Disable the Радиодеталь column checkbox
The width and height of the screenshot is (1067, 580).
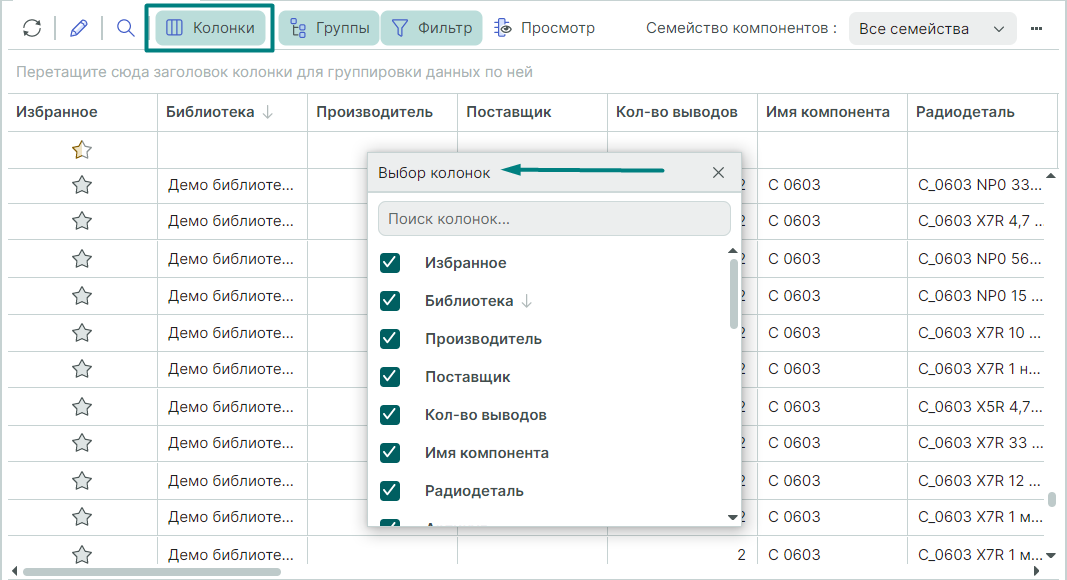pos(390,491)
